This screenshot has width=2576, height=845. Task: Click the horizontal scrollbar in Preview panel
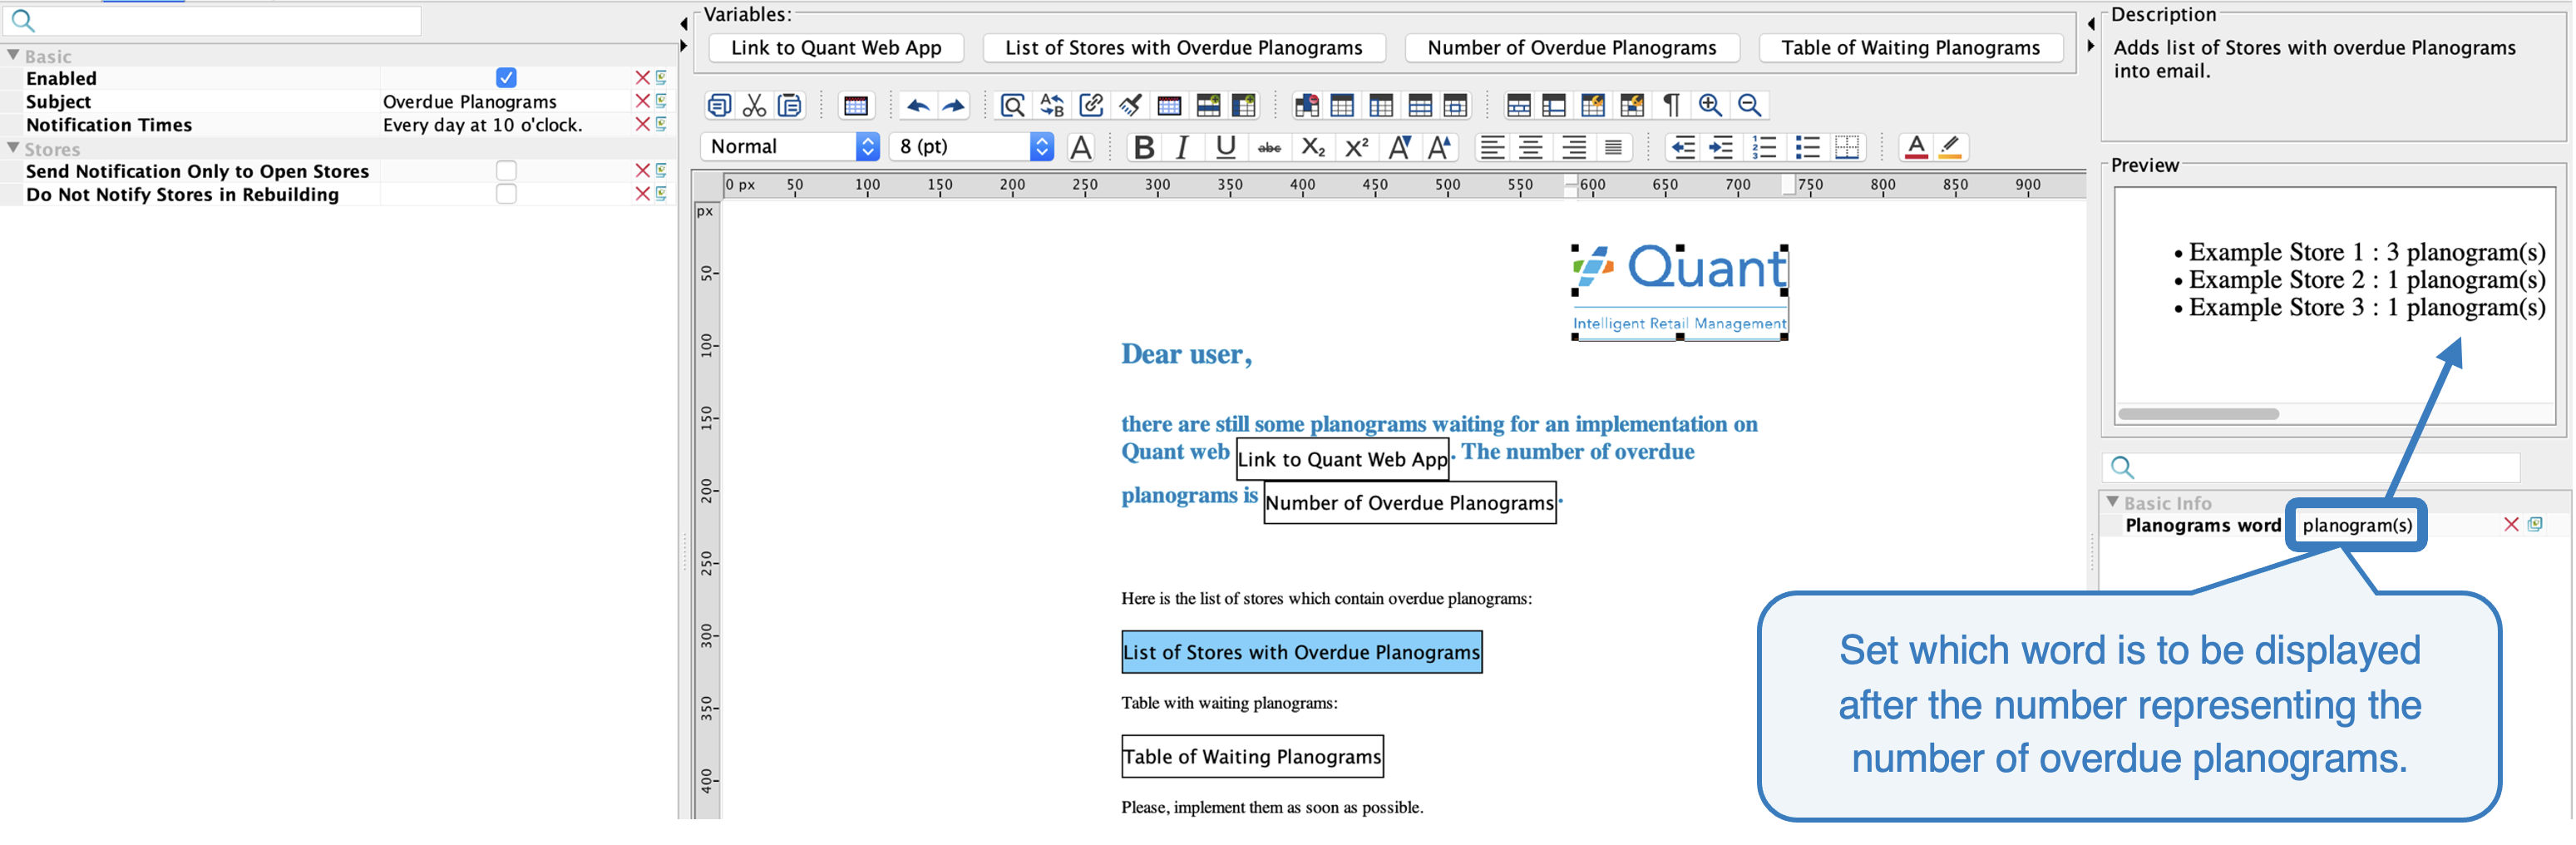tap(2198, 414)
